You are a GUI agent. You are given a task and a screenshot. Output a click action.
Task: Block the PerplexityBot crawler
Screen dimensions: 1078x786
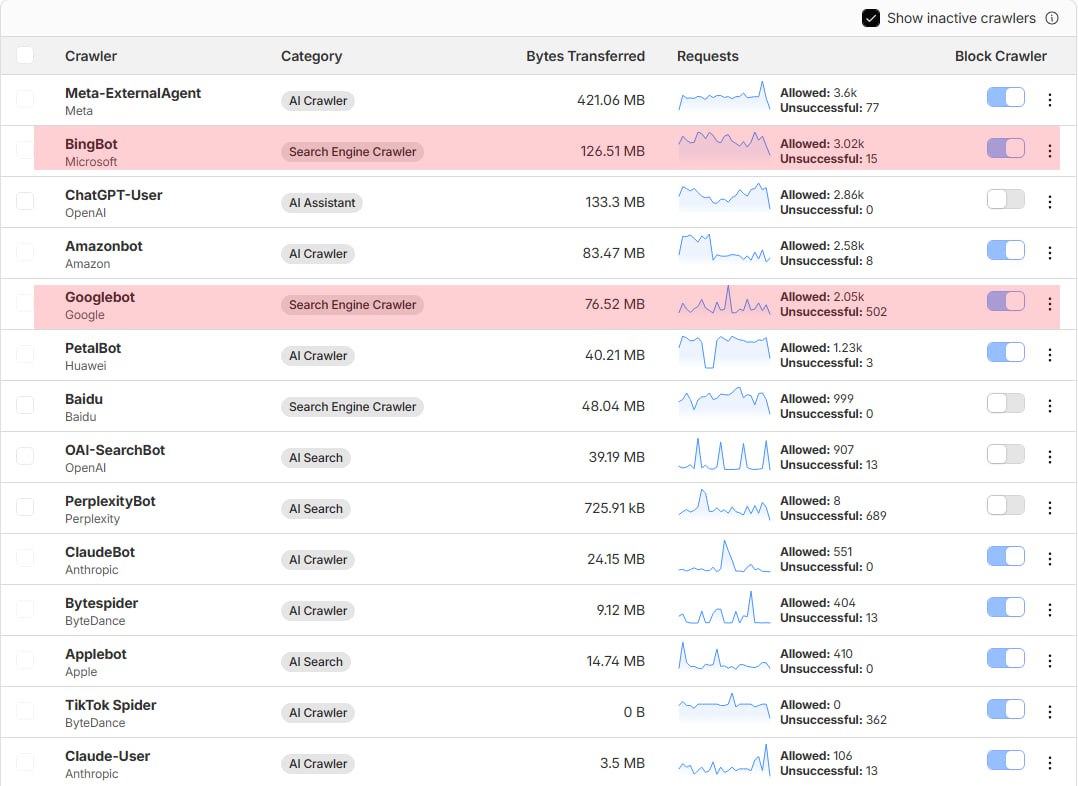[1006, 505]
